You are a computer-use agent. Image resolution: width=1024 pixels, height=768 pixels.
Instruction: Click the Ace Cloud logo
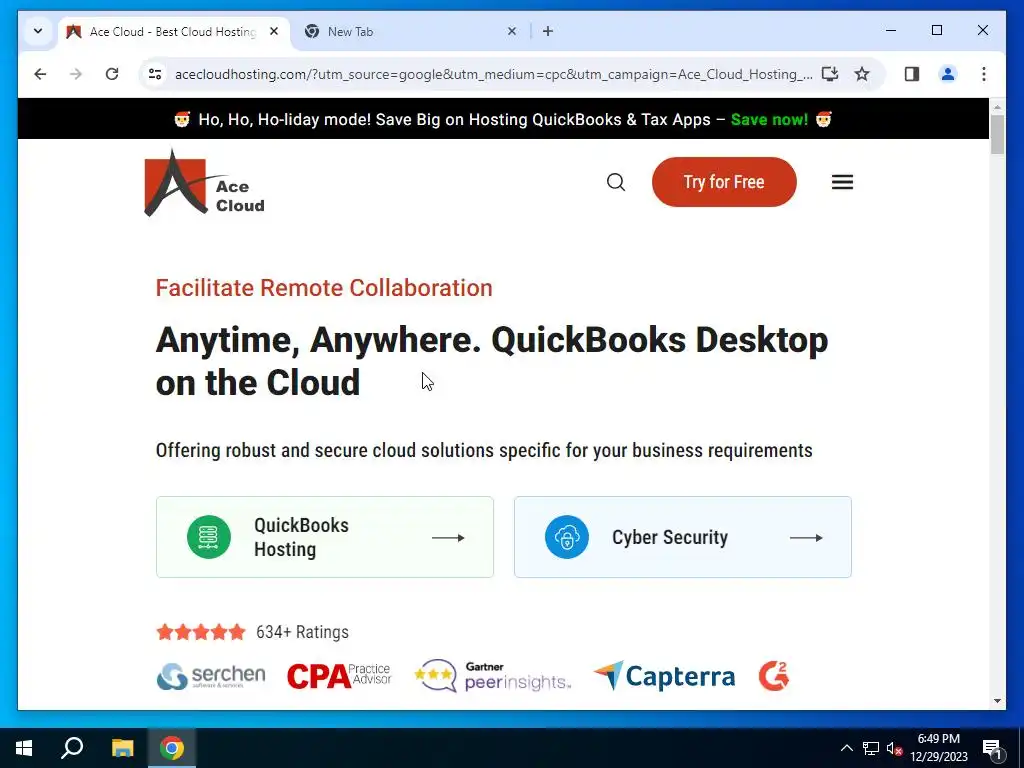(x=204, y=182)
